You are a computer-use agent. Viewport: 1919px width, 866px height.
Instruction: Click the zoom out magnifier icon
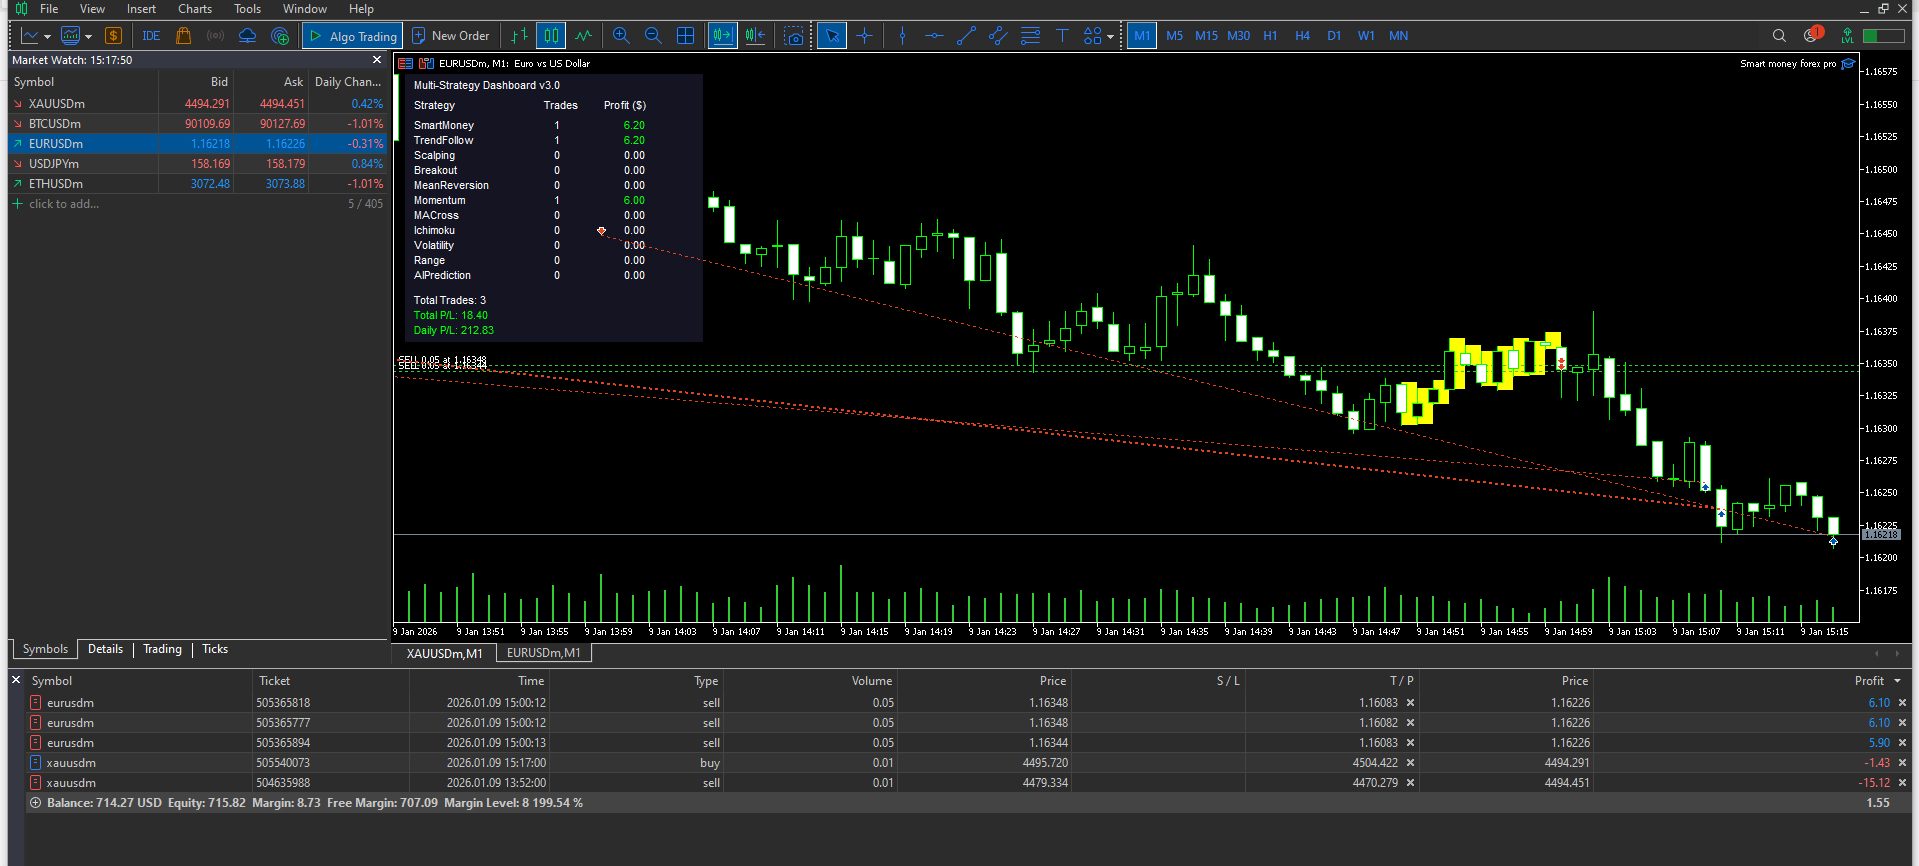click(x=653, y=36)
